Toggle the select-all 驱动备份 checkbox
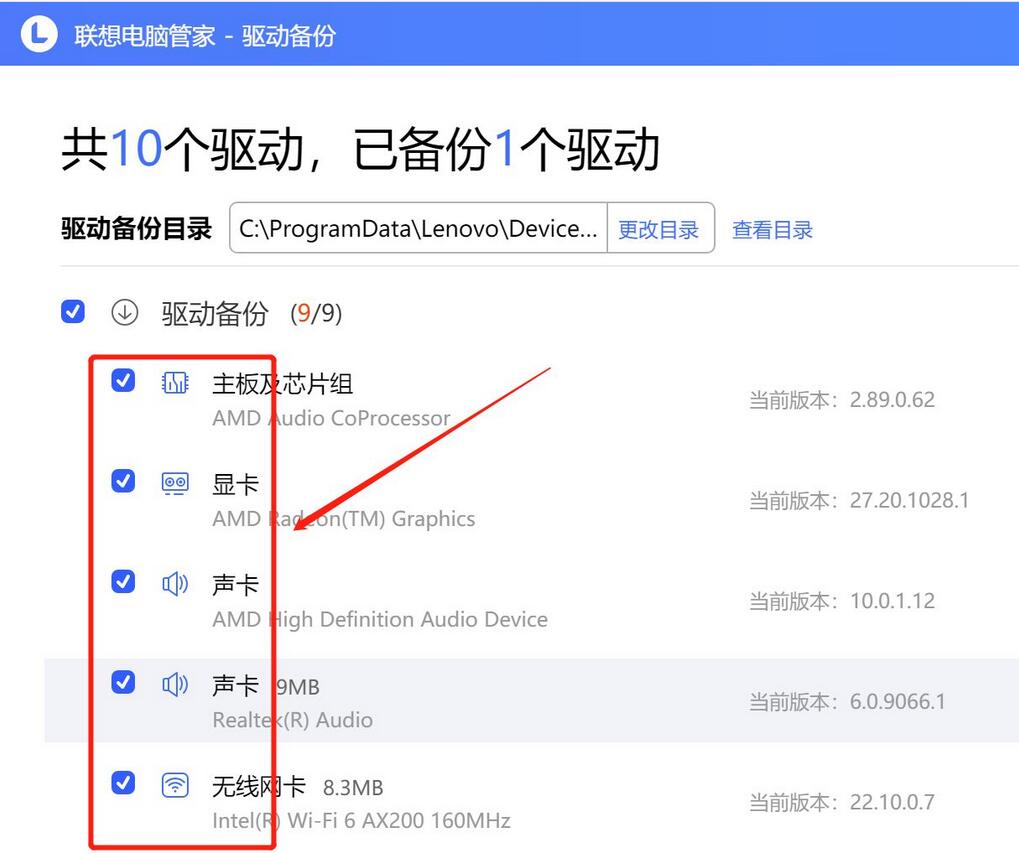 point(72,311)
